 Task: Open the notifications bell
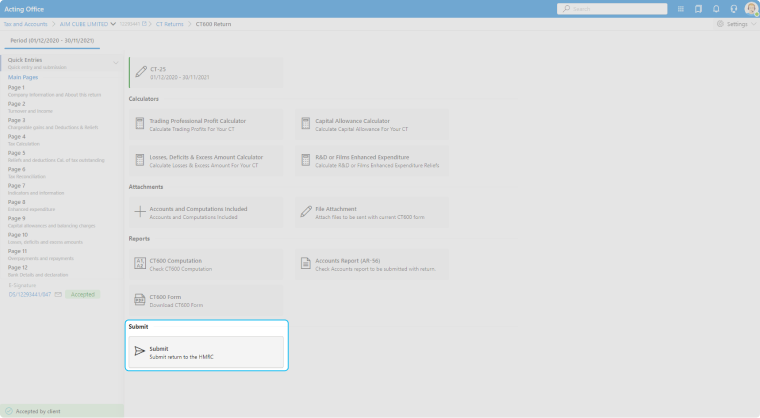pos(715,9)
